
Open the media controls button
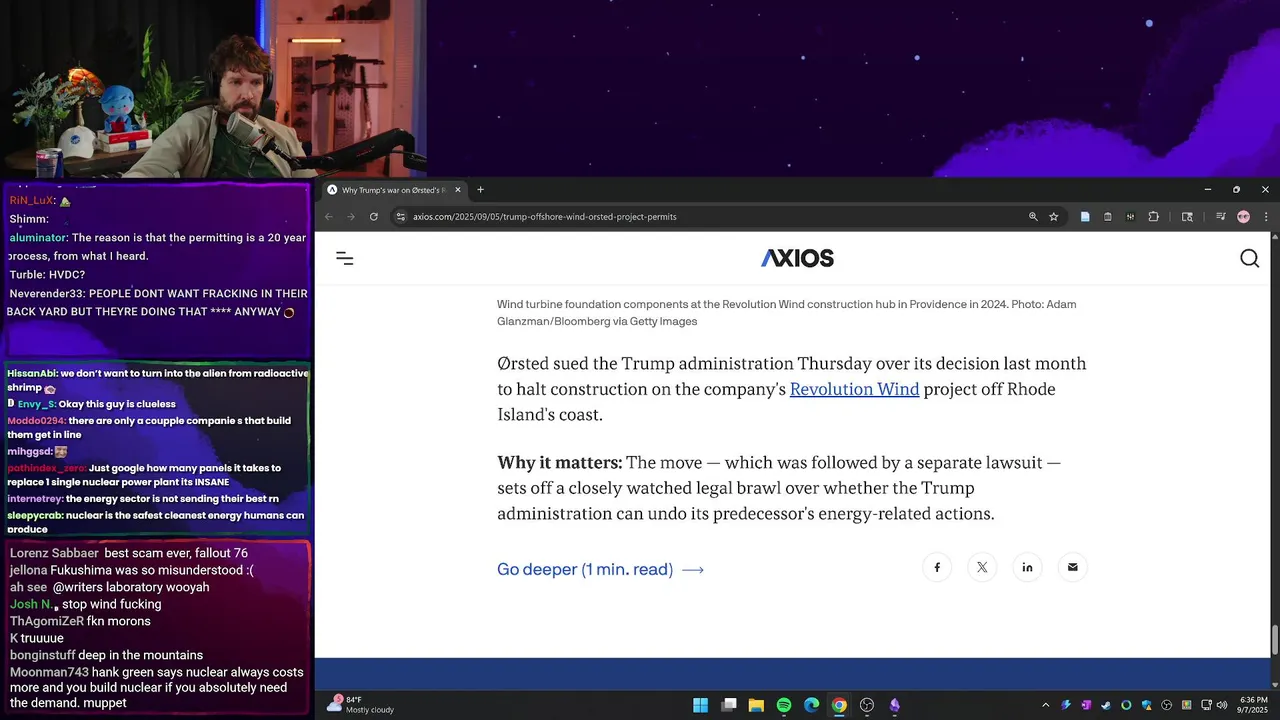pos(1221,216)
